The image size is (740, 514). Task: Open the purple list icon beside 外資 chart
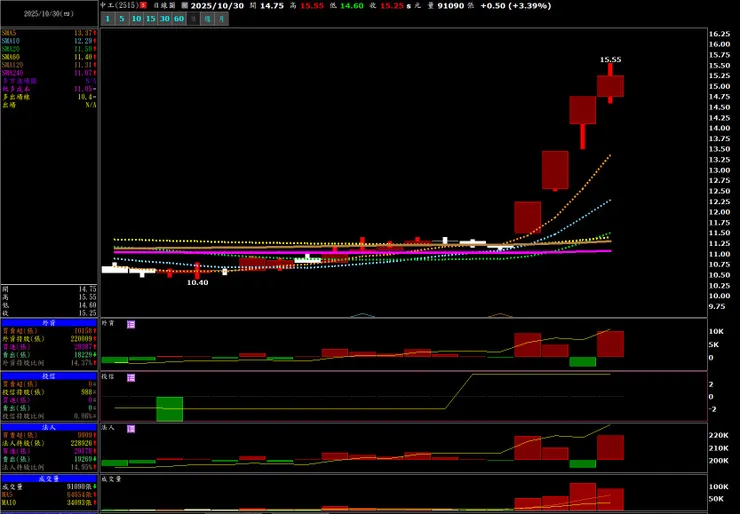[131, 324]
